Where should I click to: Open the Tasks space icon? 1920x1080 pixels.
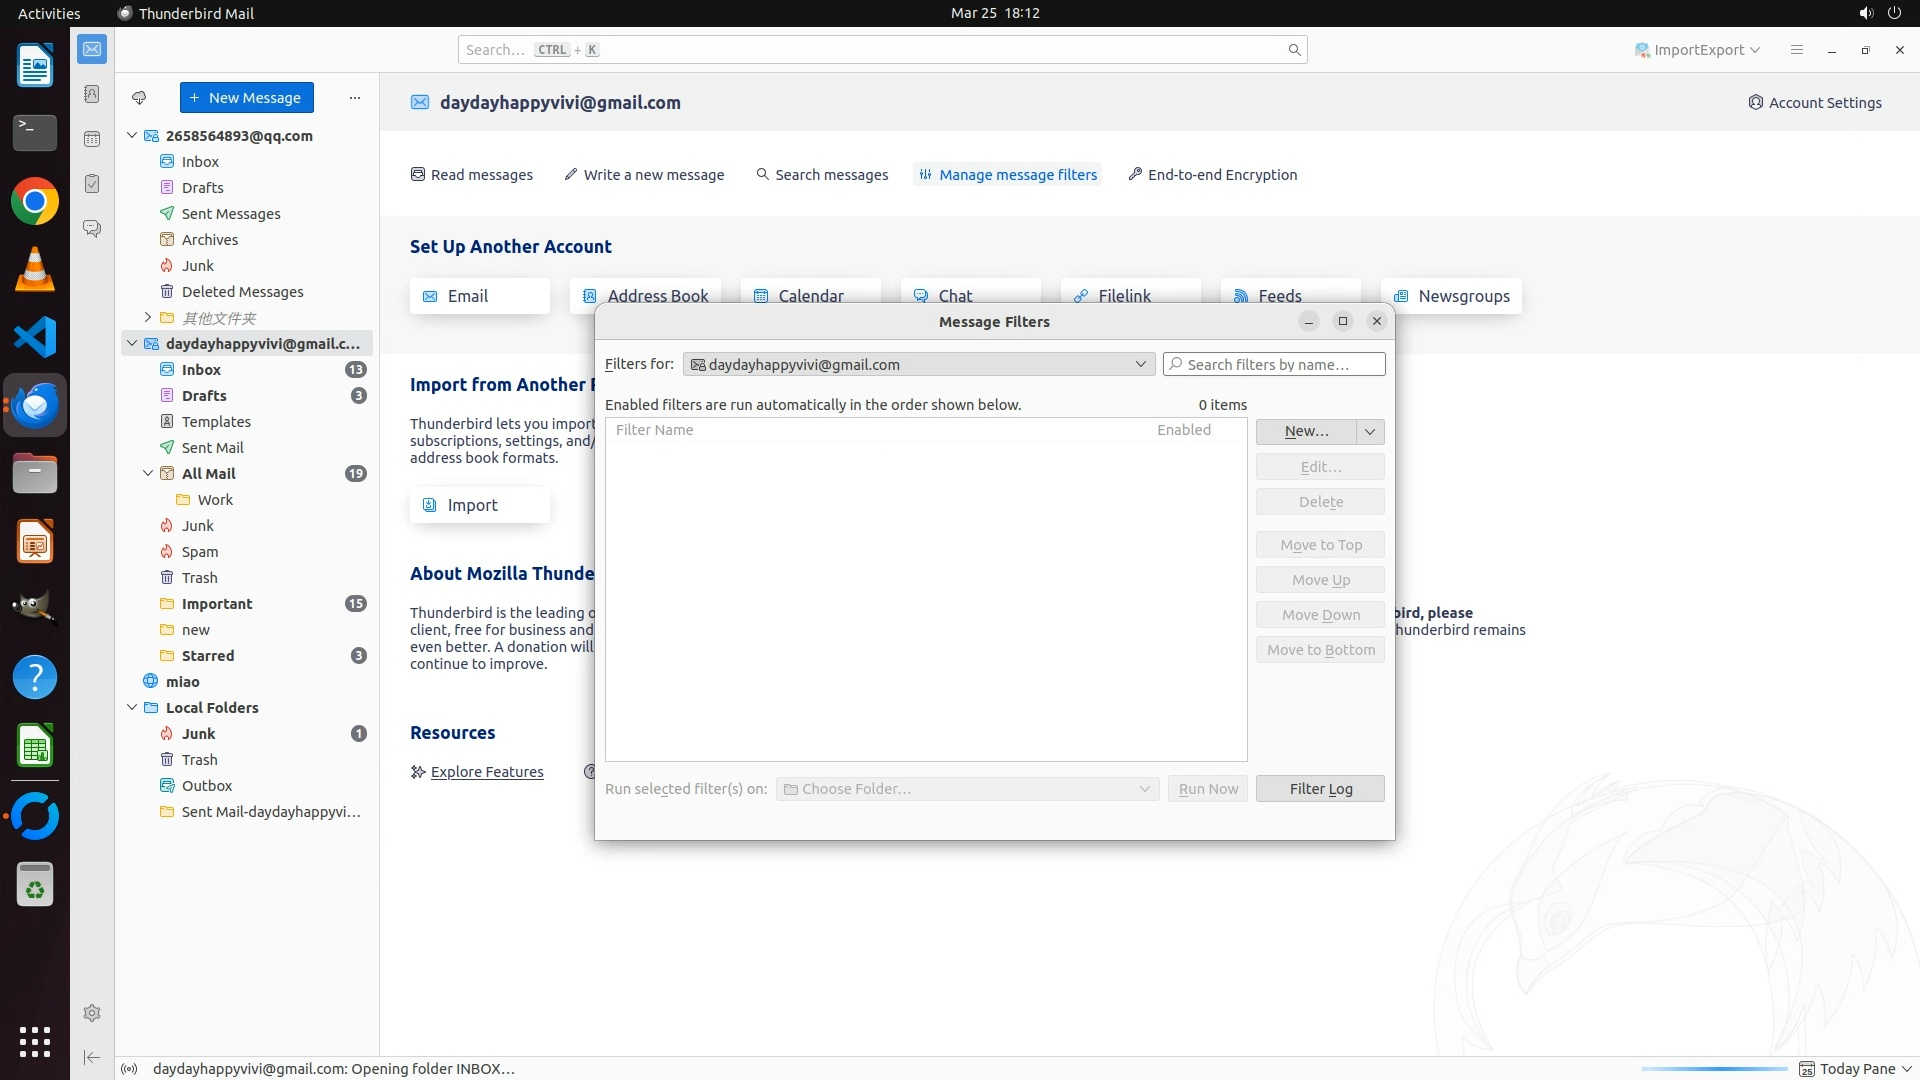pyautogui.click(x=92, y=184)
